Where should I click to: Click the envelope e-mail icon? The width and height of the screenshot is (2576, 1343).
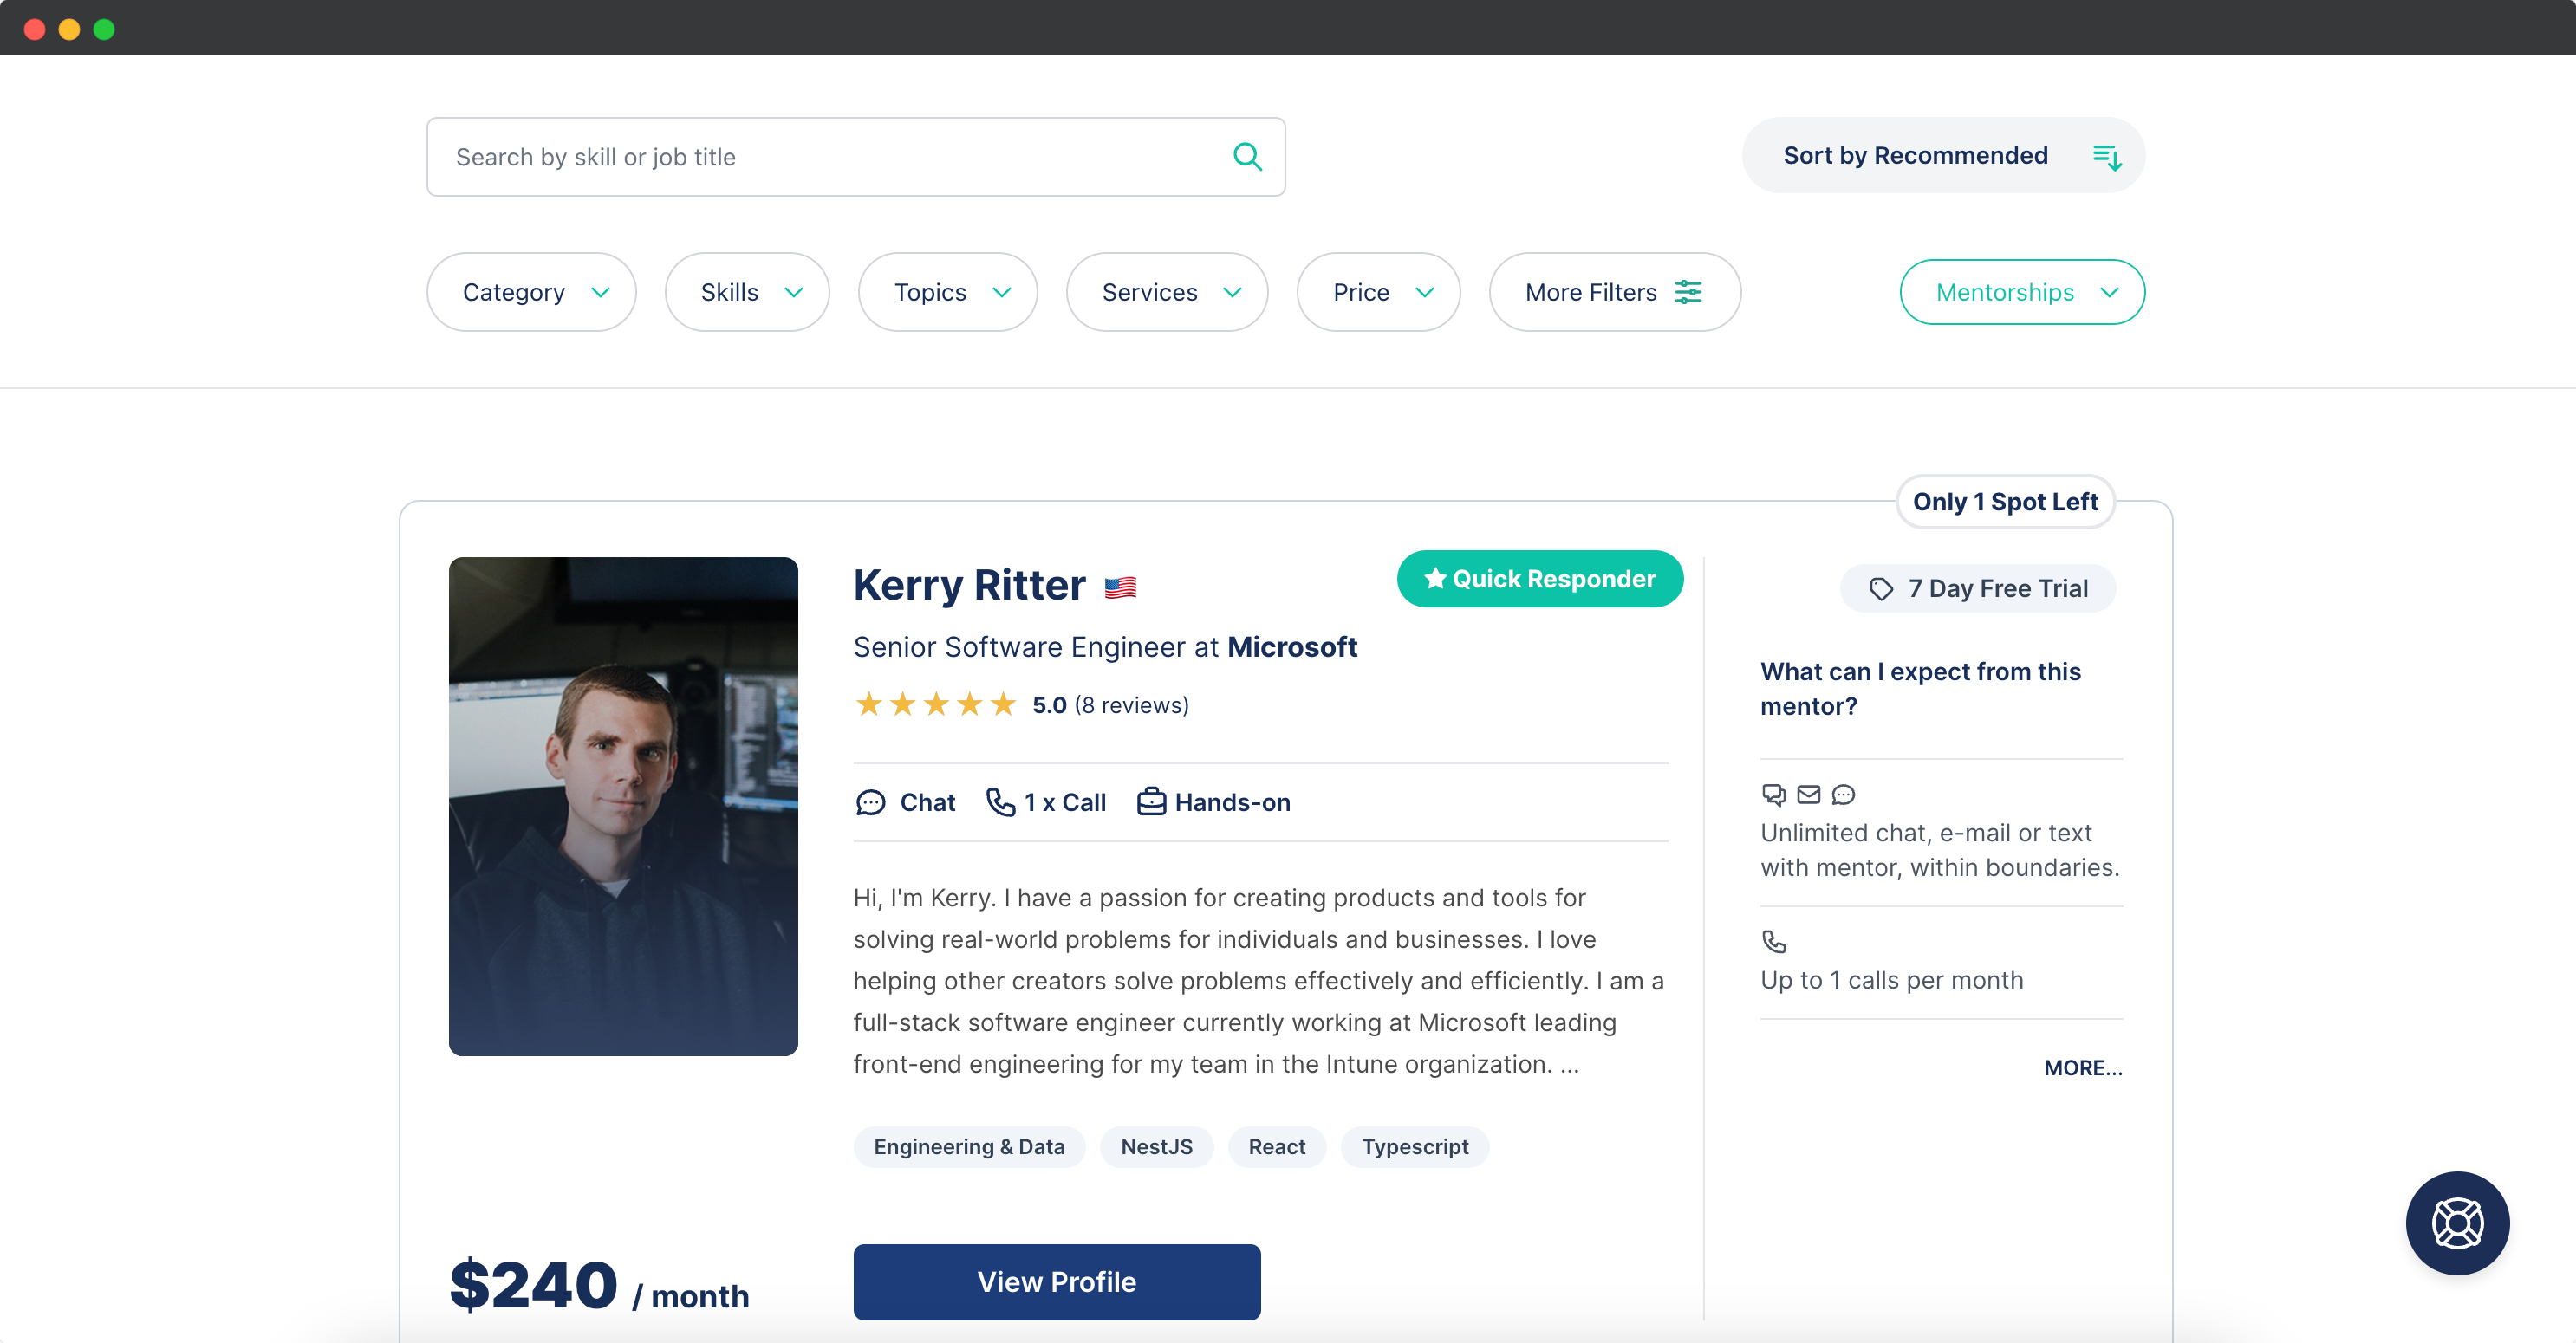[x=1808, y=794]
